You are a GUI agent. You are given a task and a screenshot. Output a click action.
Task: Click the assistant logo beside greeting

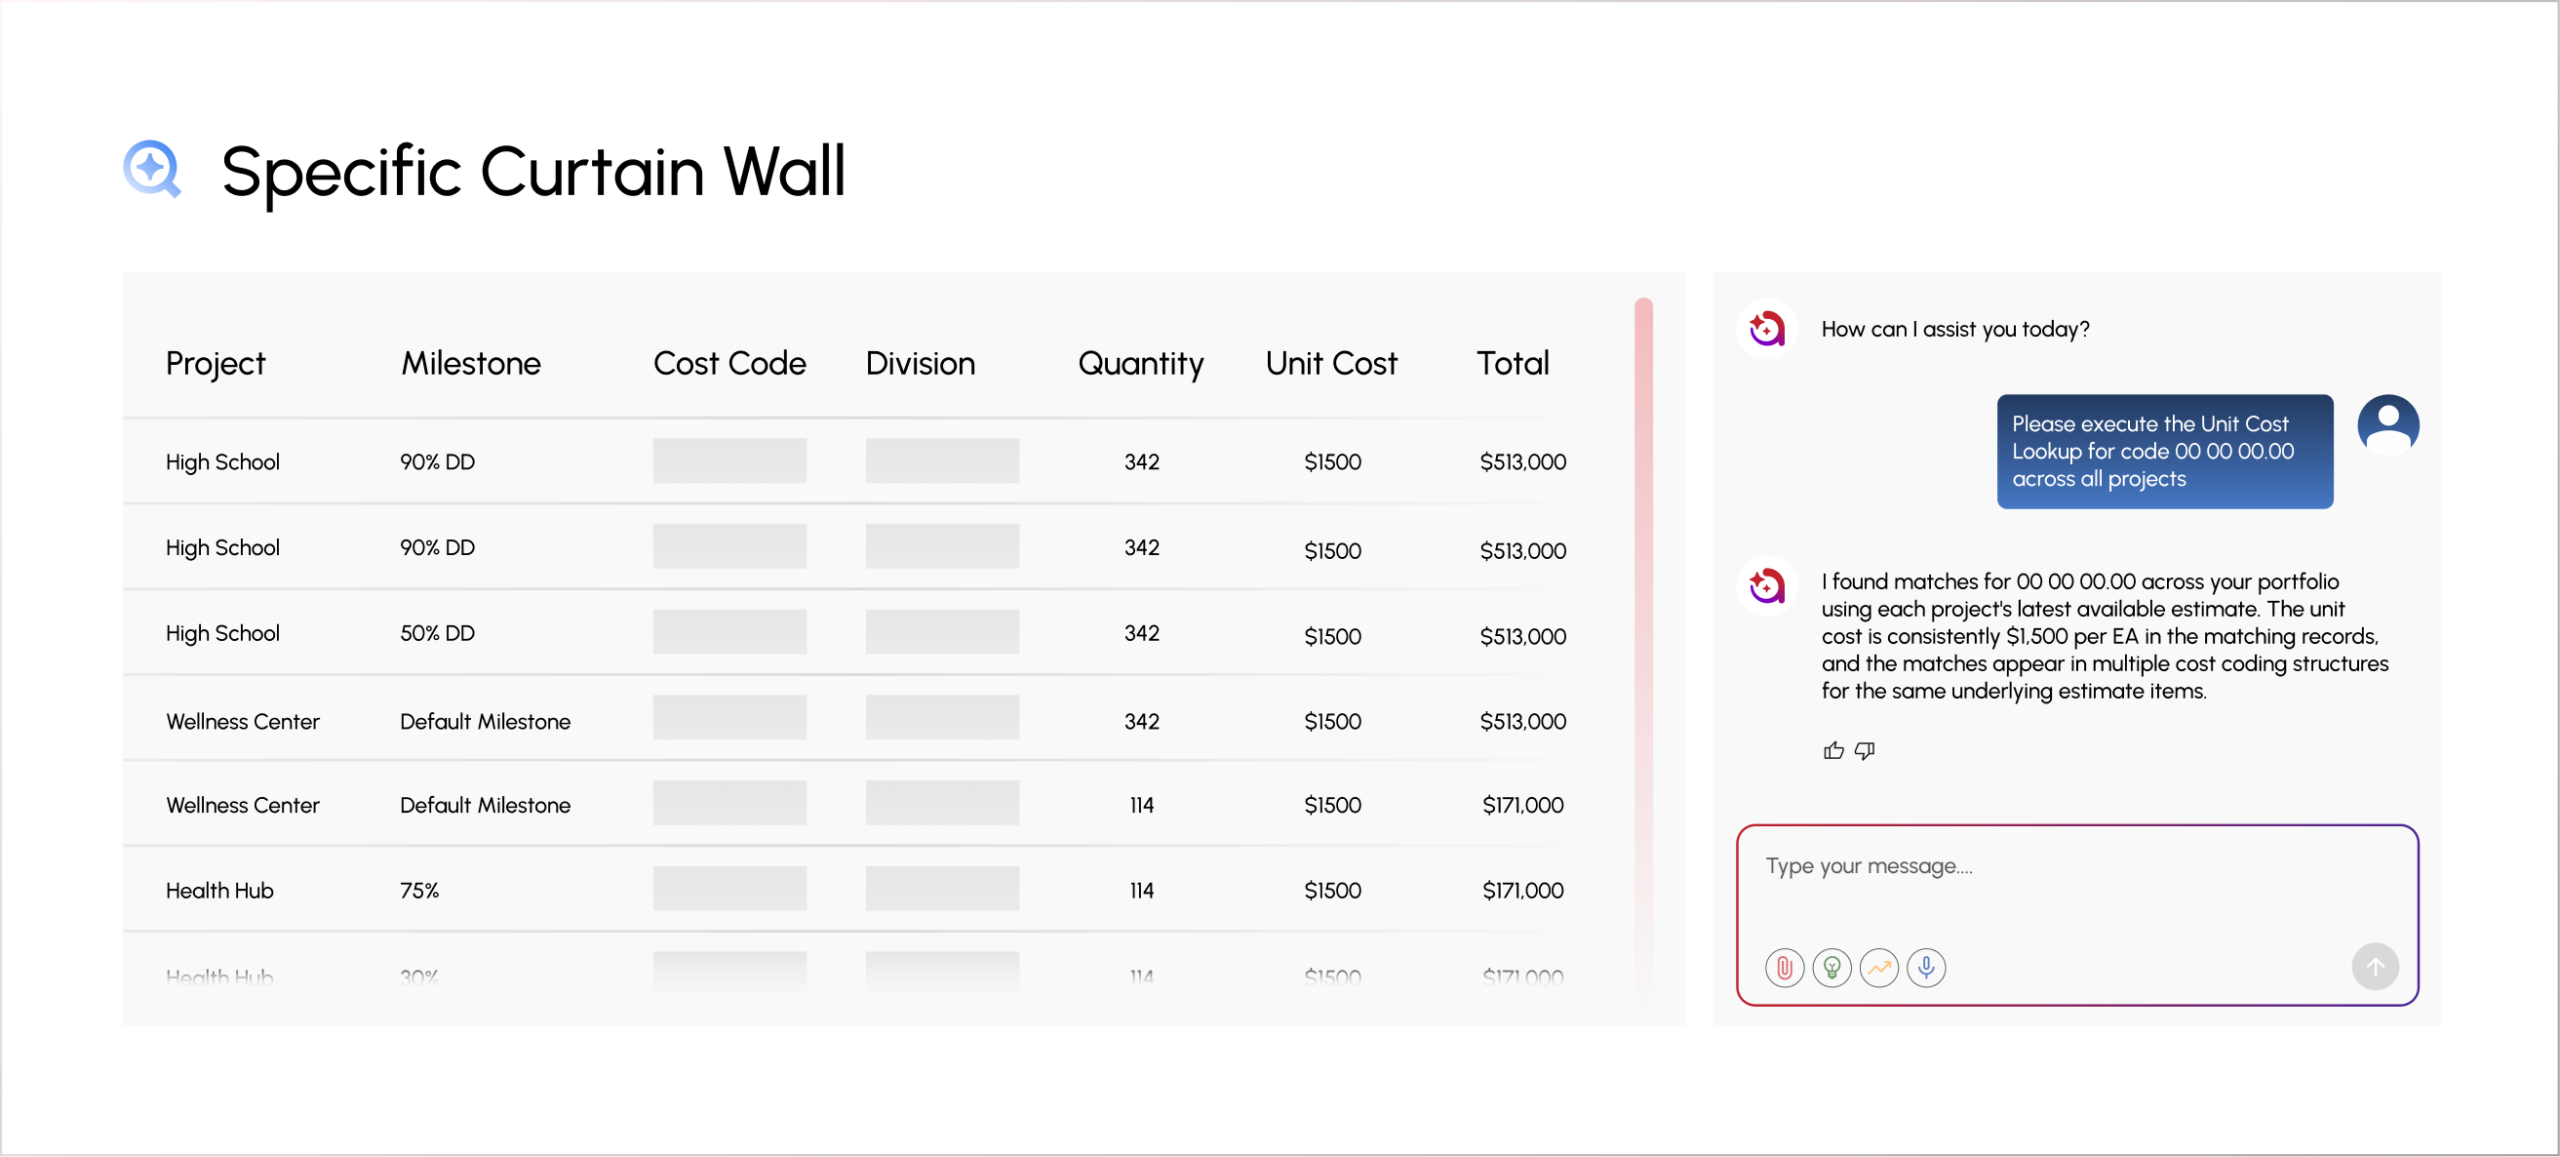pos(1767,328)
